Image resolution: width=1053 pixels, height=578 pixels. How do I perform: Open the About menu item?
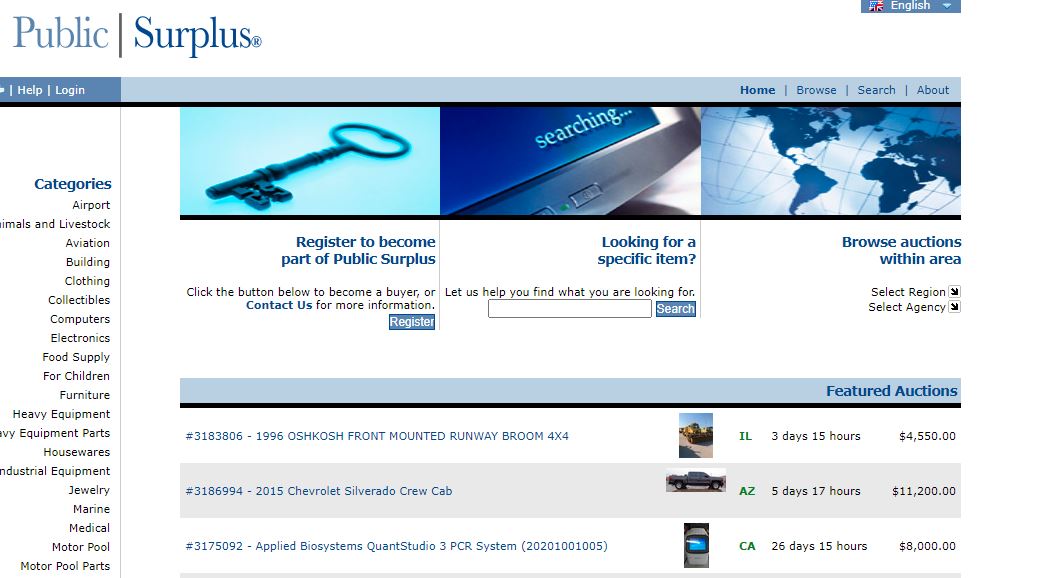tap(933, 90)
